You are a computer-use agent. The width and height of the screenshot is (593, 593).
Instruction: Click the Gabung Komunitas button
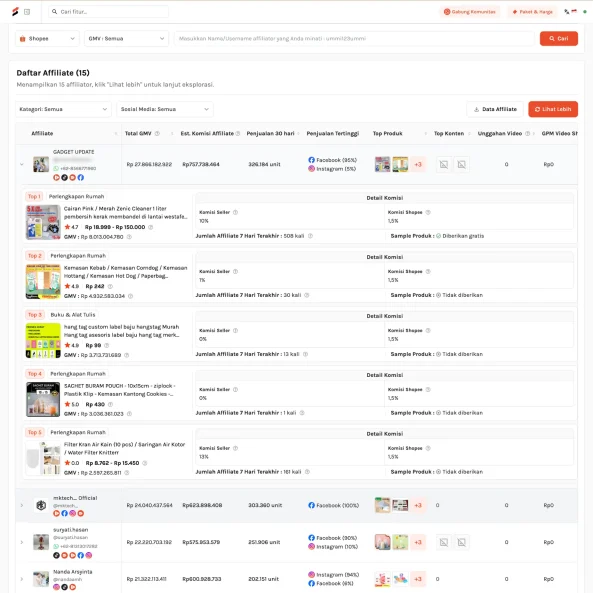click(x=470, y=12)
